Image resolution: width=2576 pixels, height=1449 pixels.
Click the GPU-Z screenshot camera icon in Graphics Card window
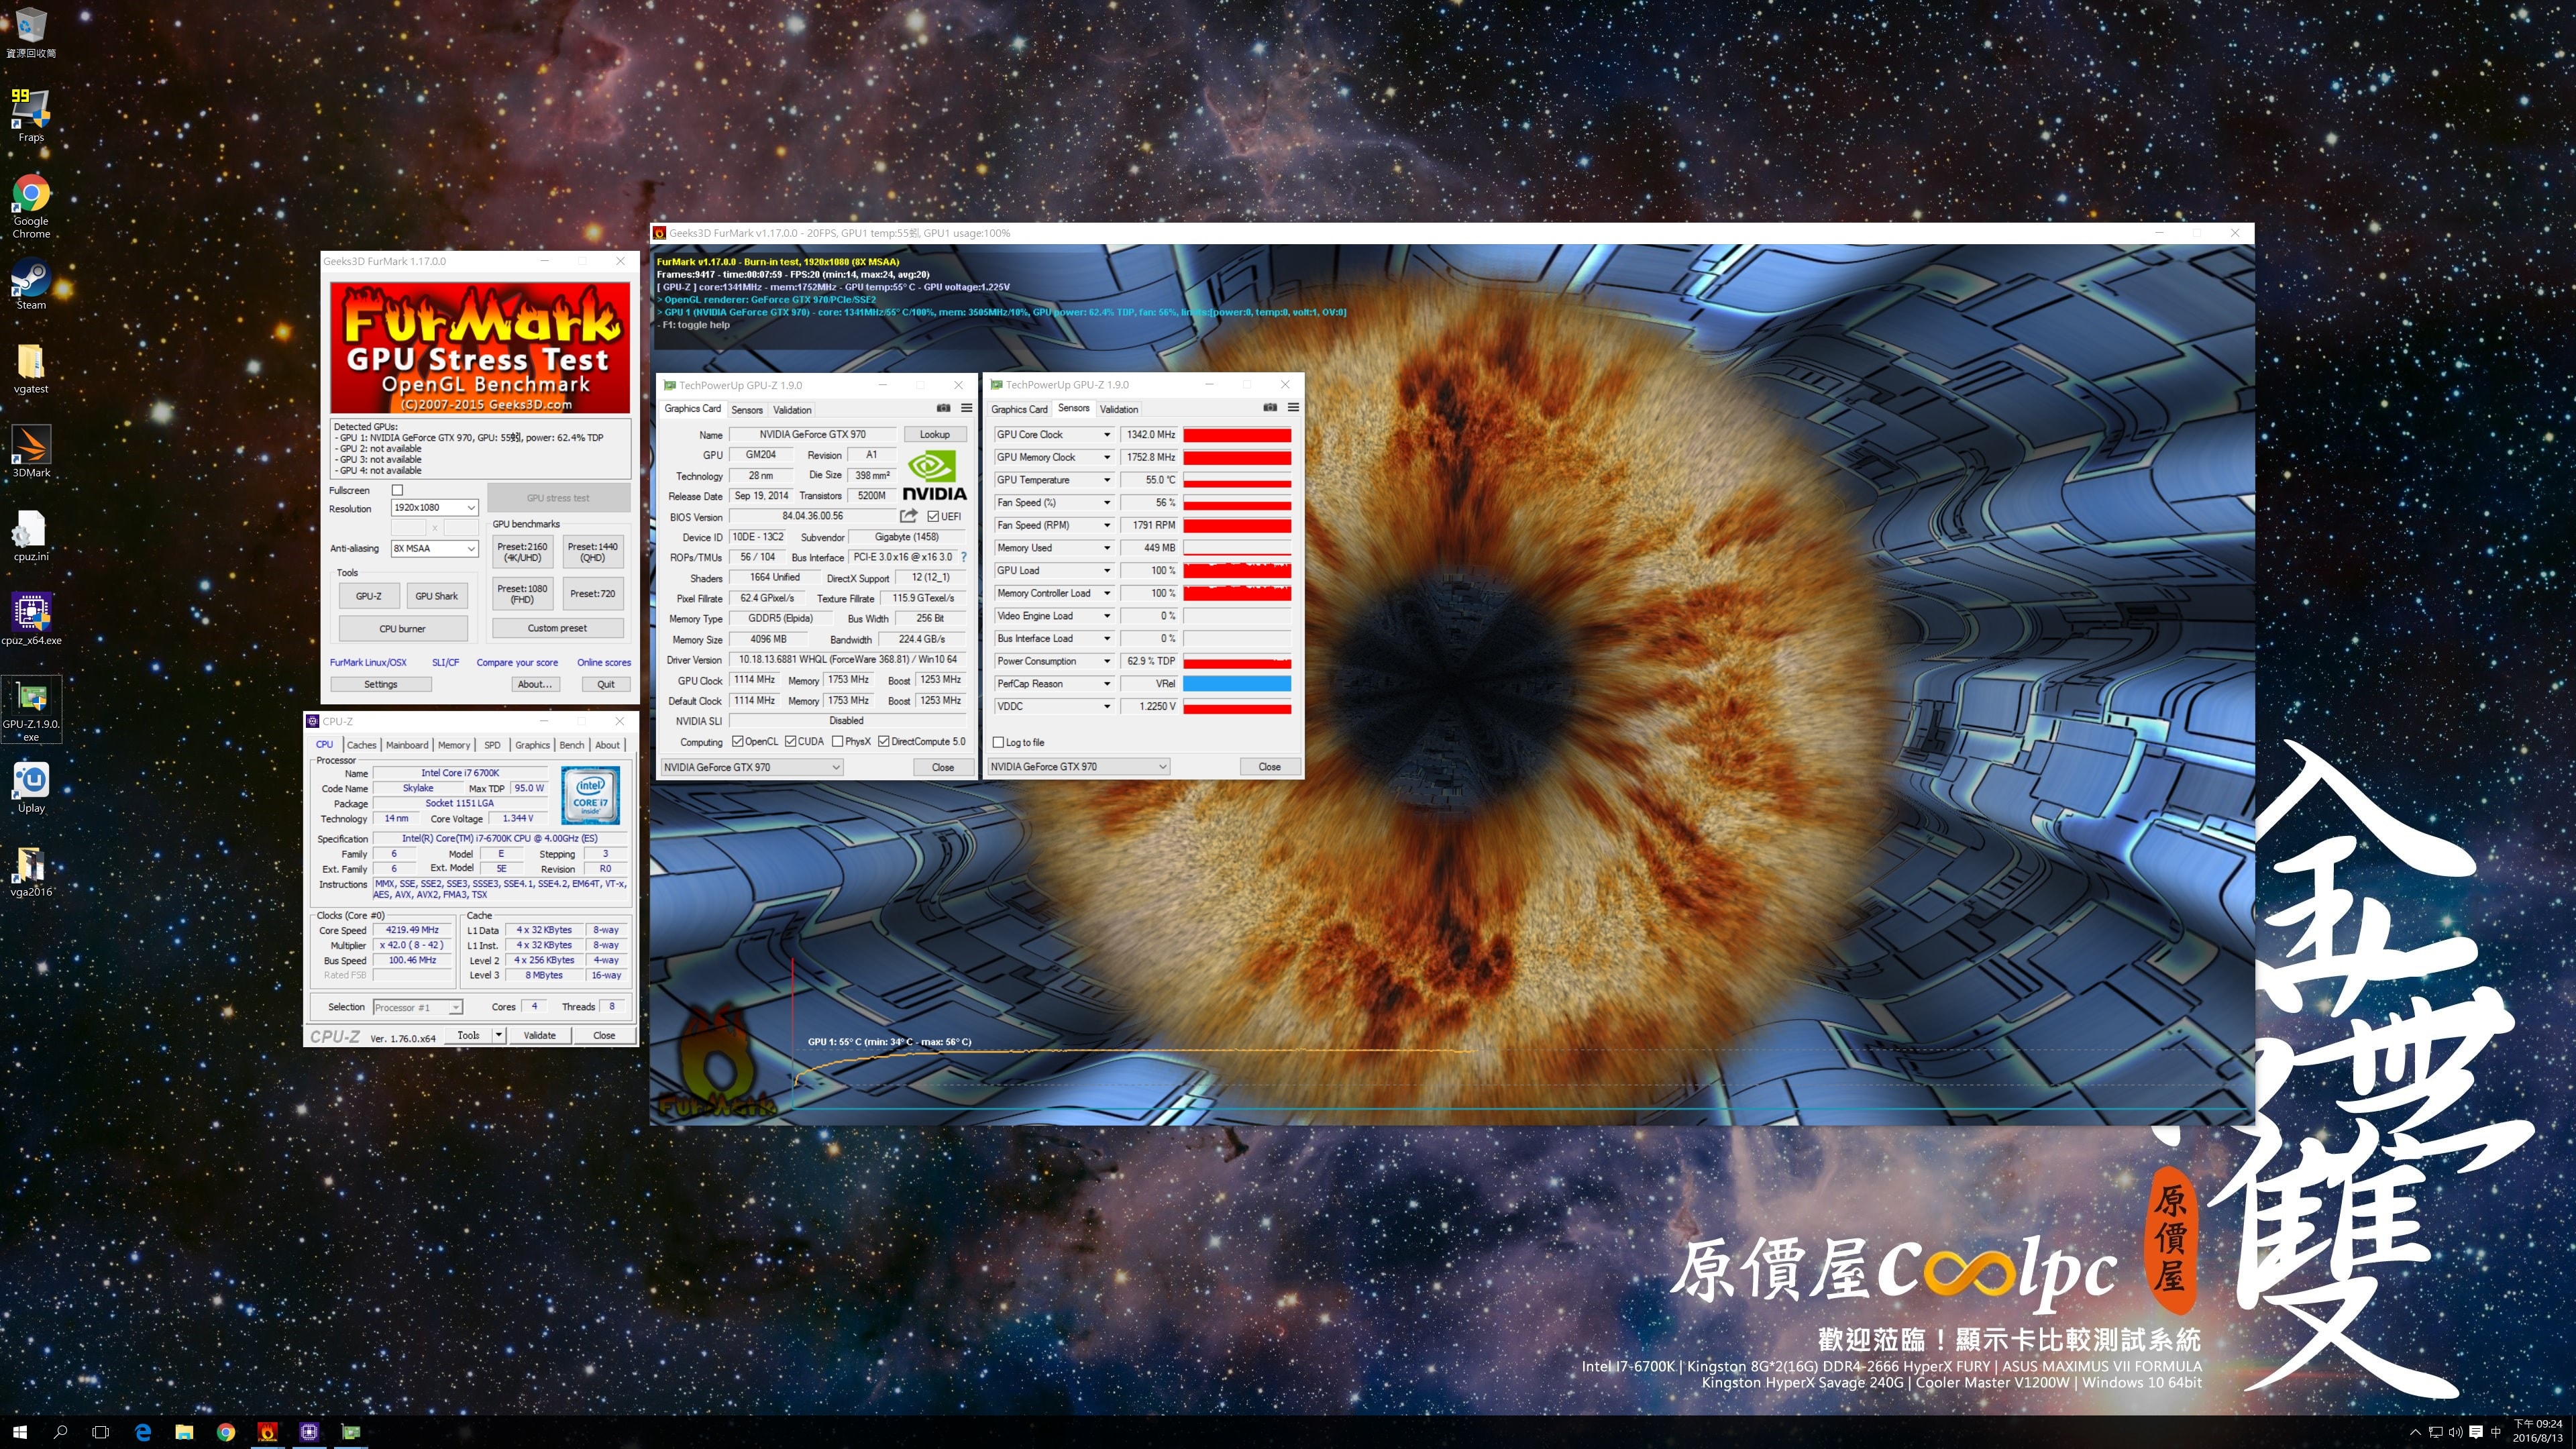point(943,408)
